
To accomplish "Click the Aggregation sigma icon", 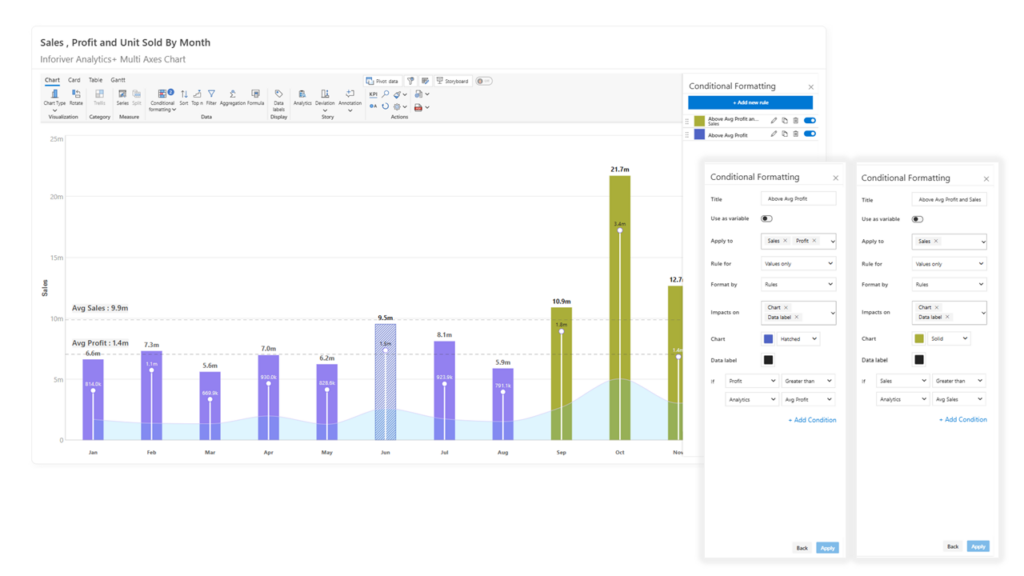I will point(232,94).
